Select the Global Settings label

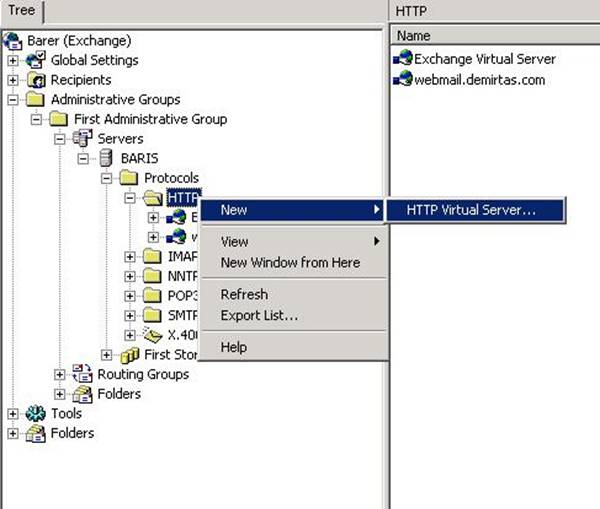95,60
